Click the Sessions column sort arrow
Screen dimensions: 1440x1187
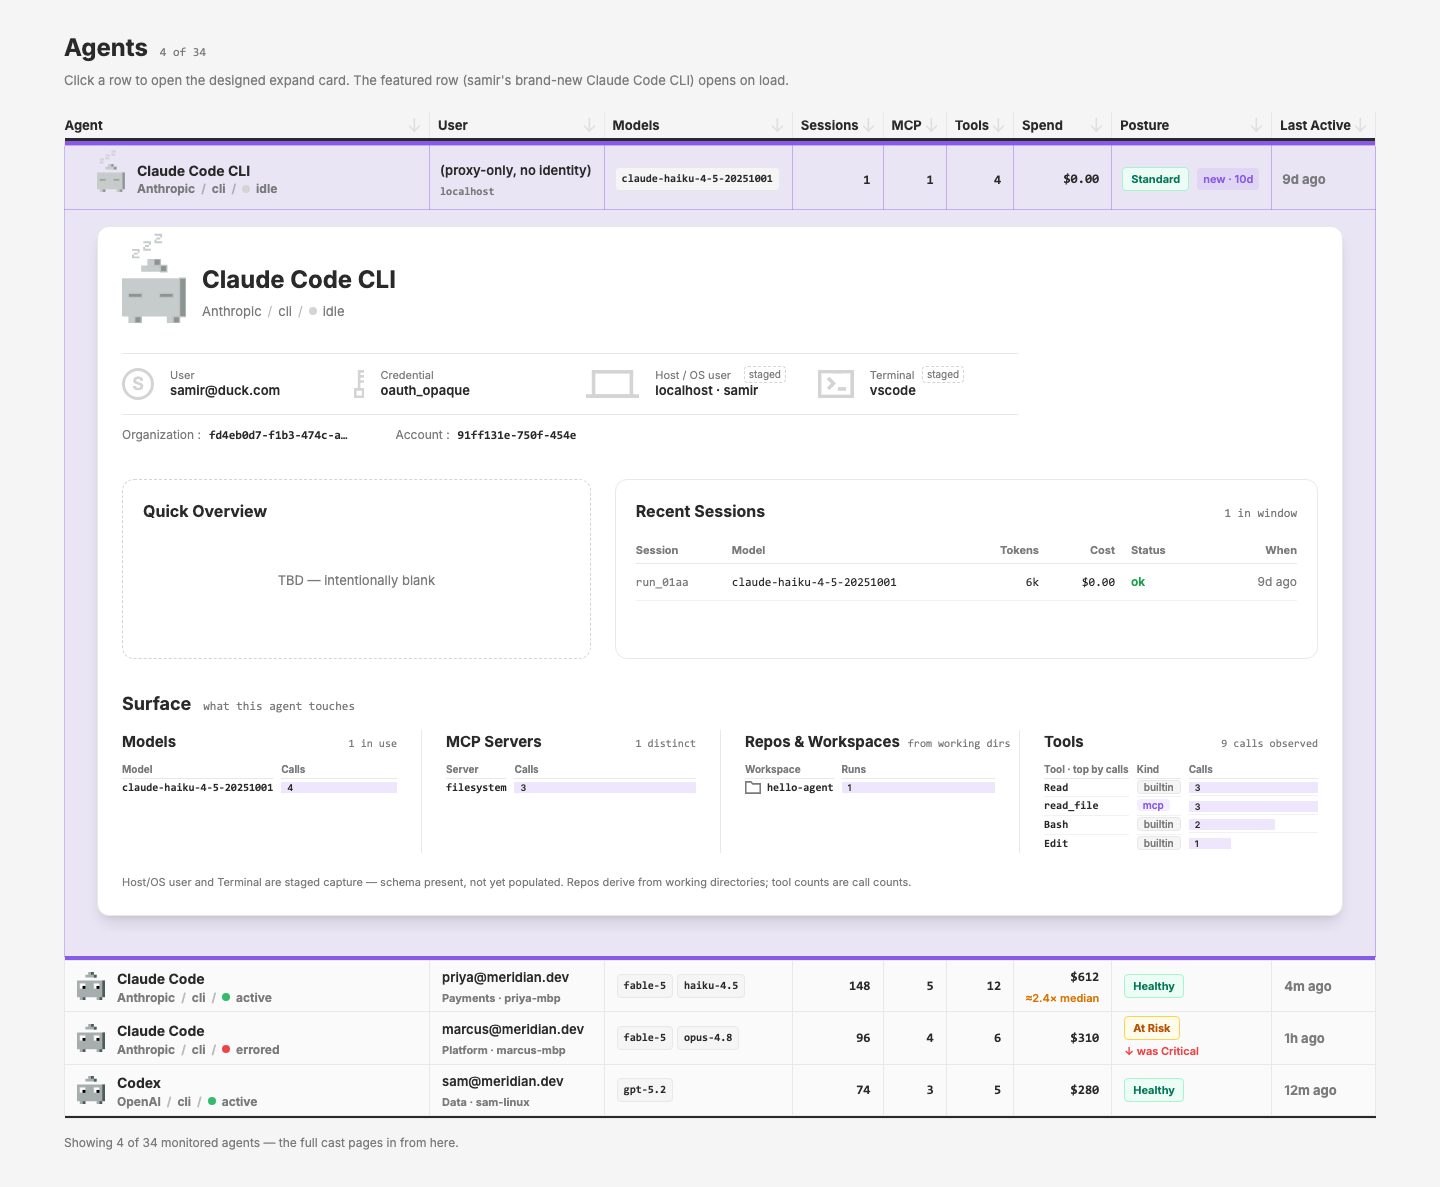(868, 125)
